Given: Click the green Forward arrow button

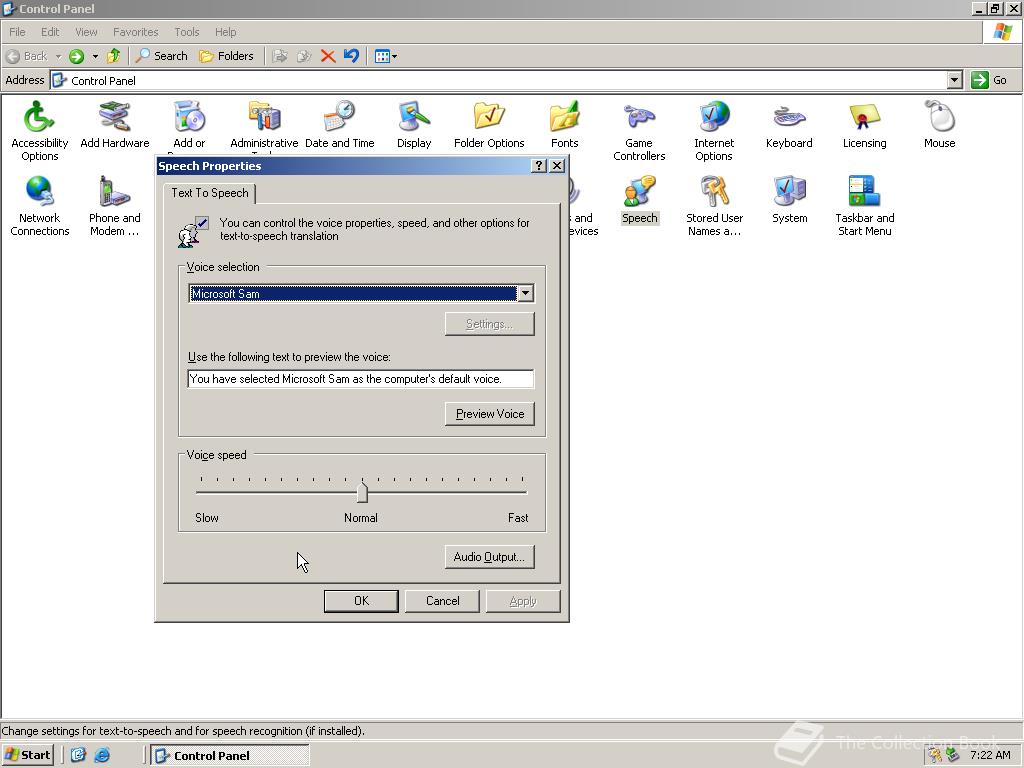Looking at the screenshot, I should [x=76, y=56].
